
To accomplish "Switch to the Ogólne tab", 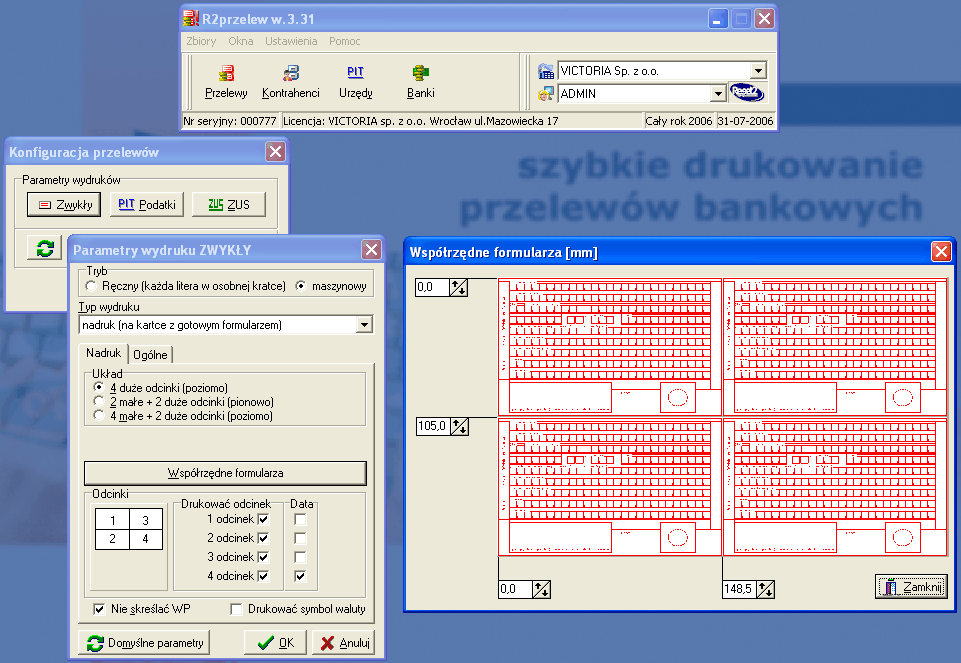I will click(150, 355).
